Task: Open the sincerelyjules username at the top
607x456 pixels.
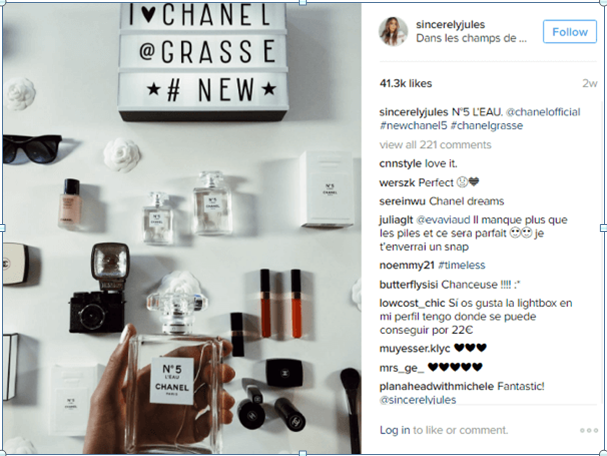Action: pyautogui.click(x=450, y=24)
